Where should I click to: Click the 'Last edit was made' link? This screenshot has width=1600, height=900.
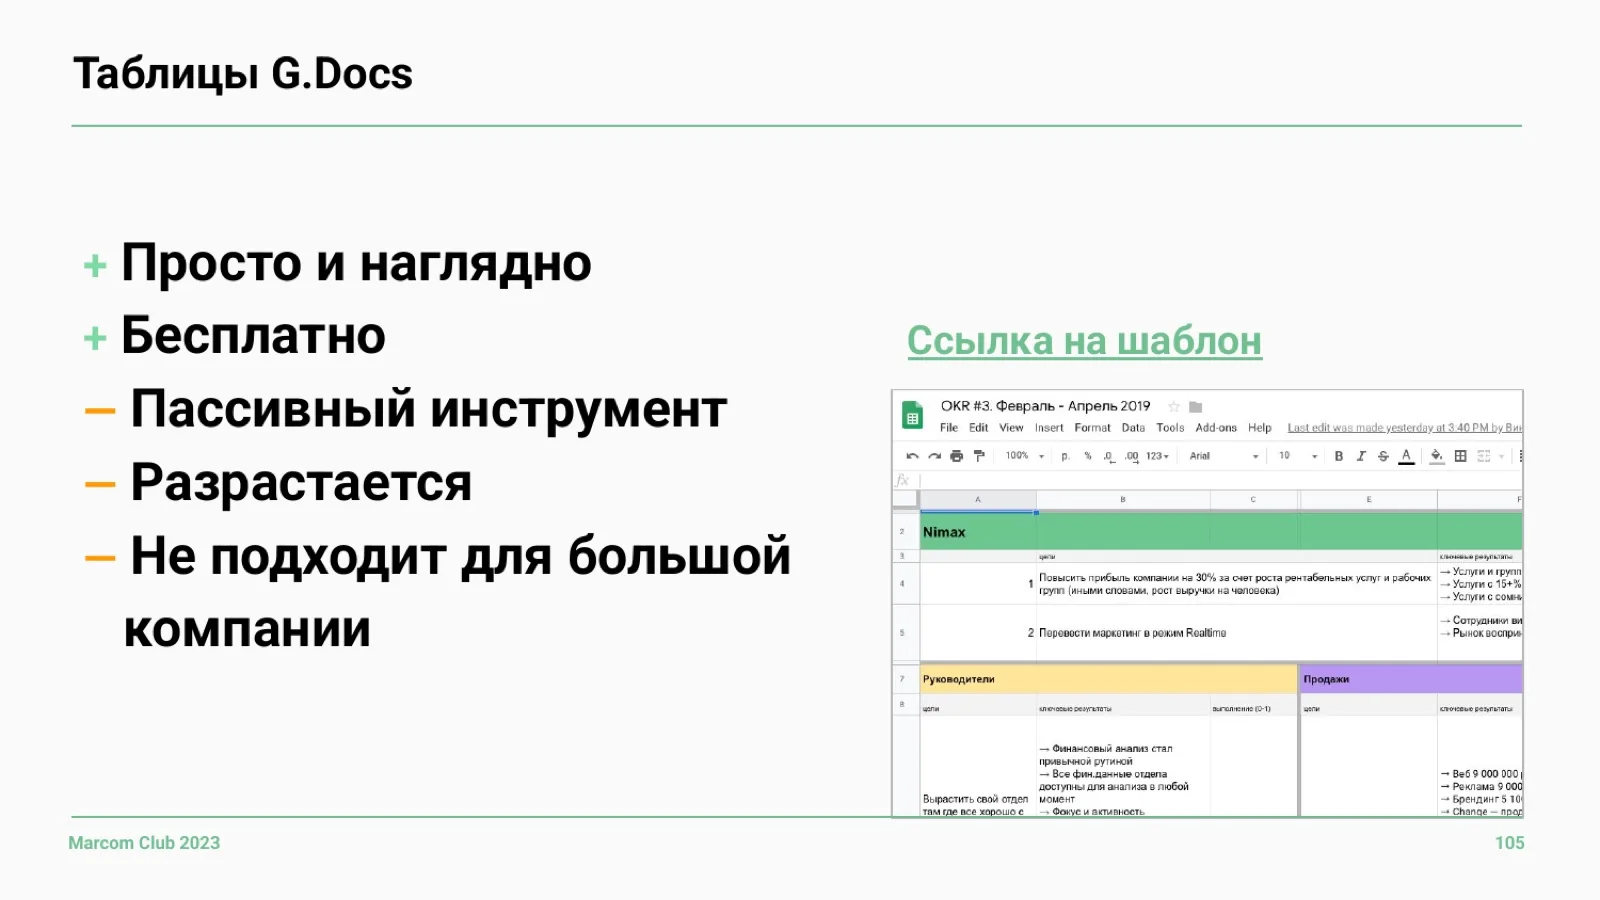[x=1404, y=428]
